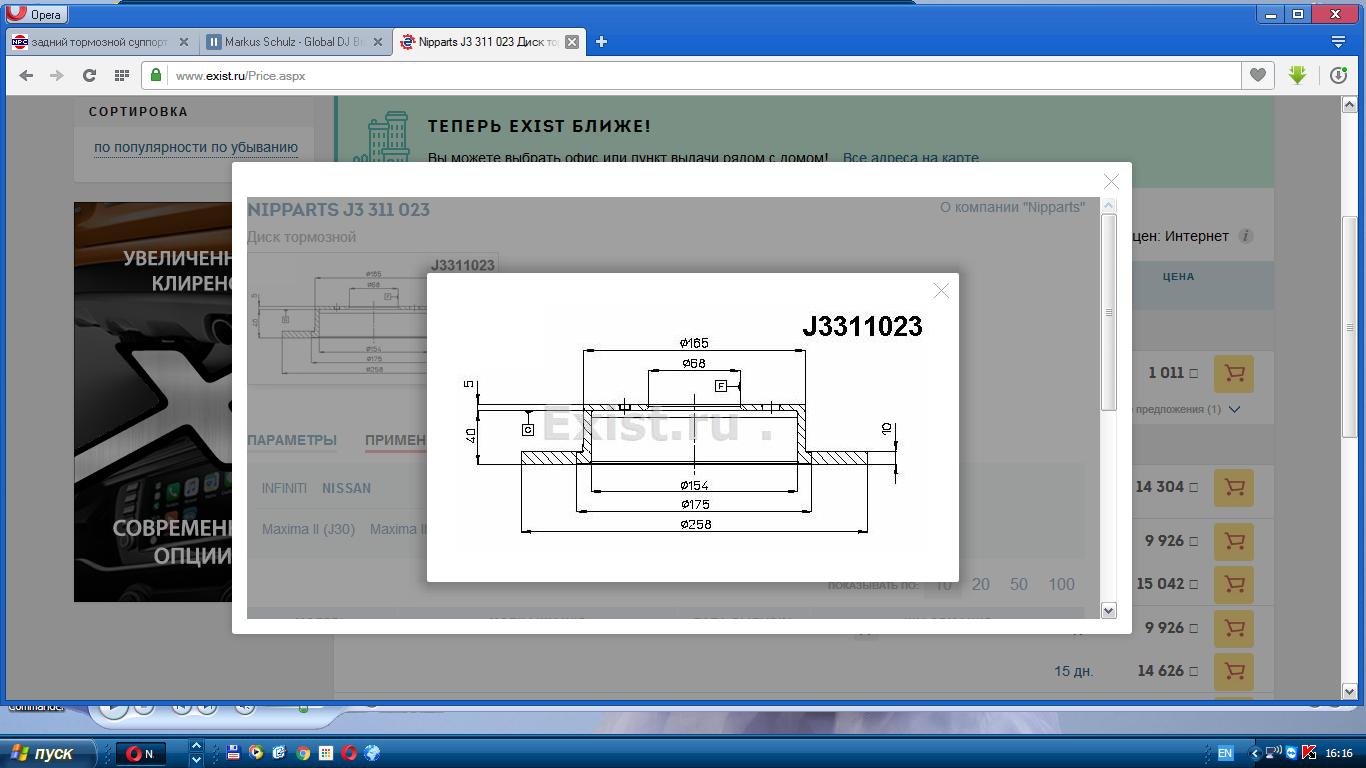Close the 'задний тормозной суппорт' tab
Image resolution: width=1366 pixels, height=768 pixels.
[x=183, y=42]
